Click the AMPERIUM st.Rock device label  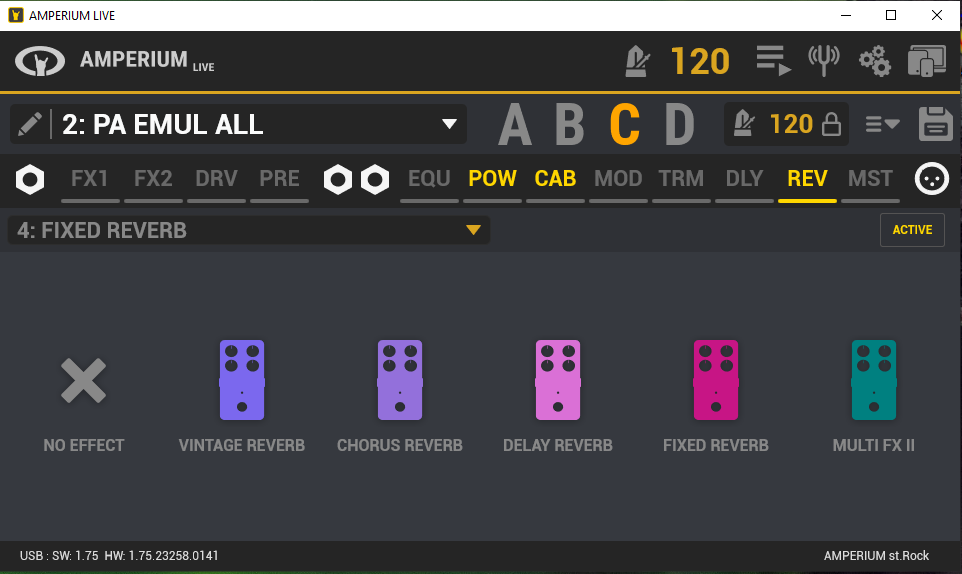(x=876, y=556)
